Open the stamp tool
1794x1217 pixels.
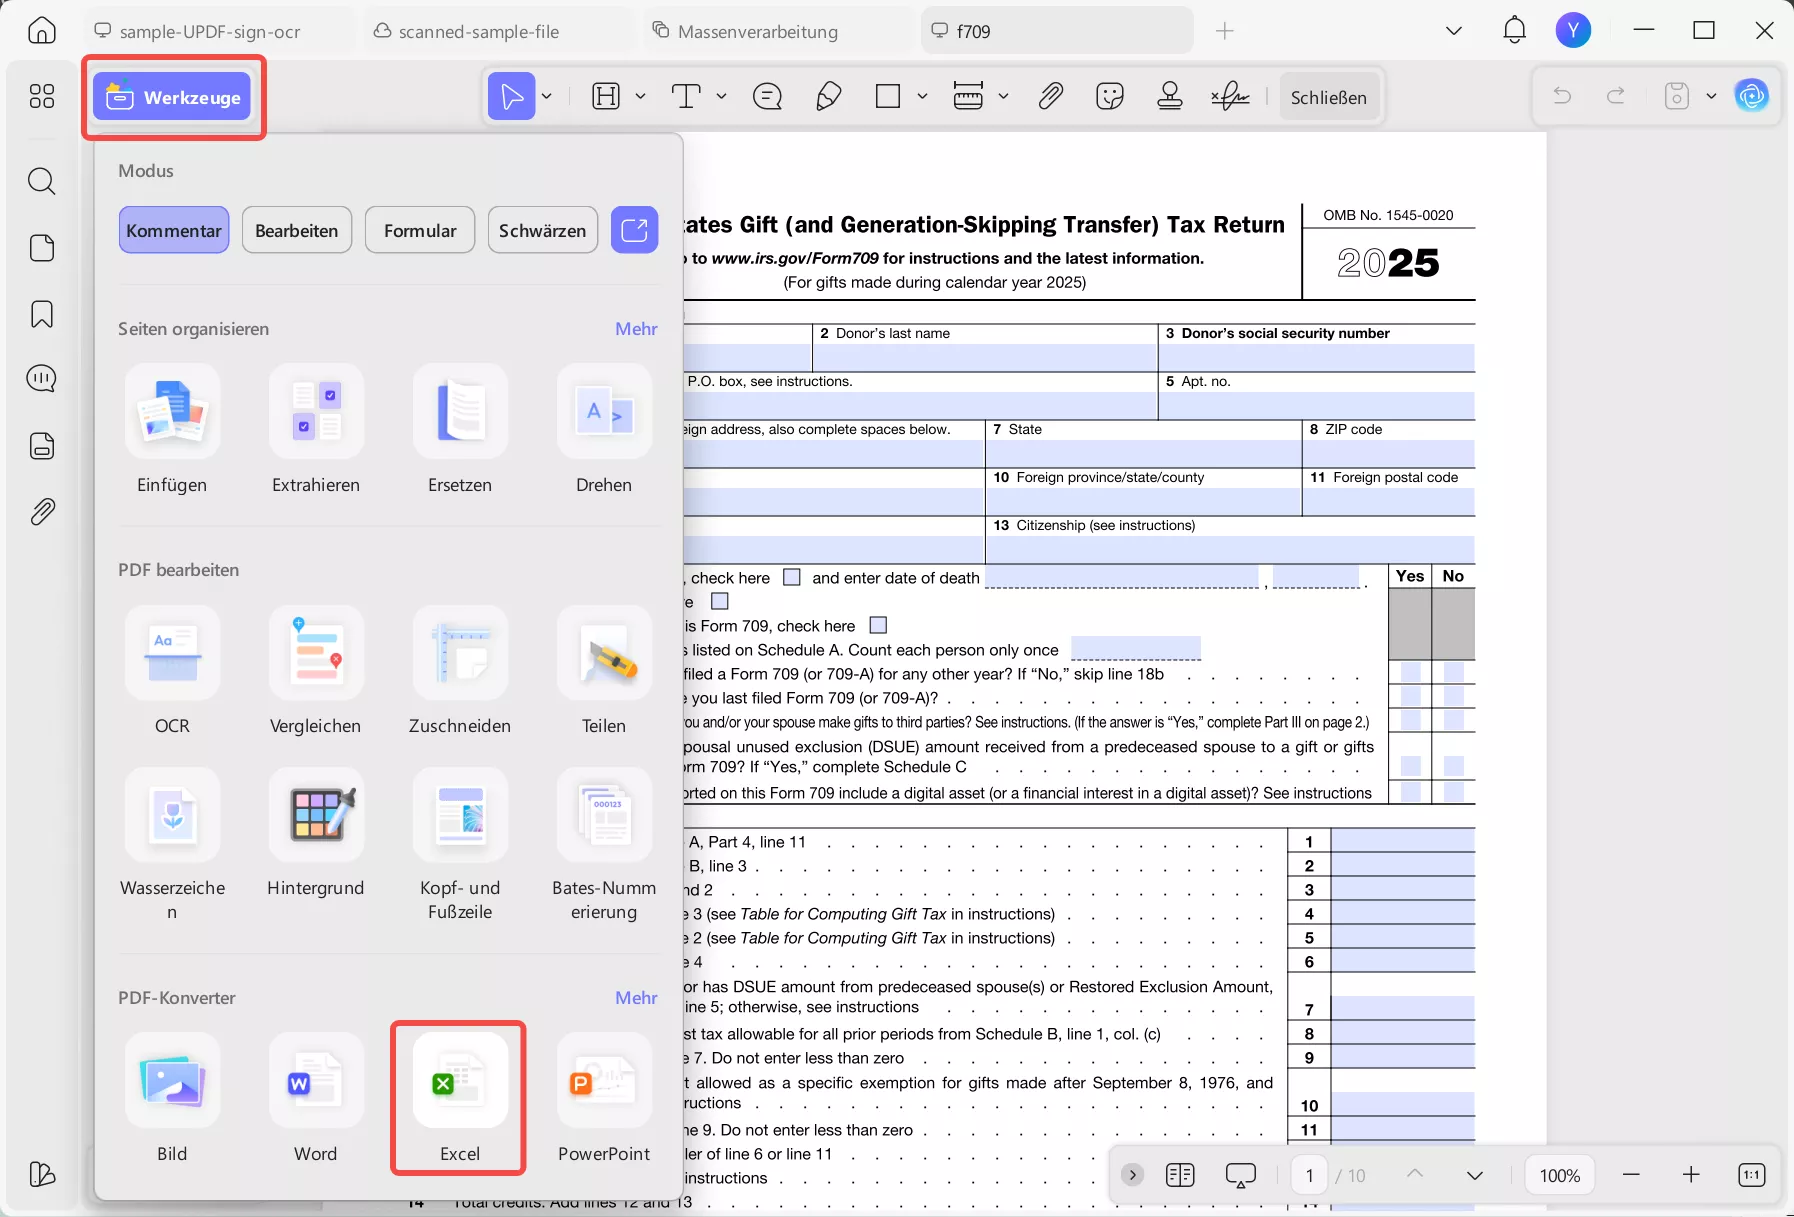pos(1170,97)
